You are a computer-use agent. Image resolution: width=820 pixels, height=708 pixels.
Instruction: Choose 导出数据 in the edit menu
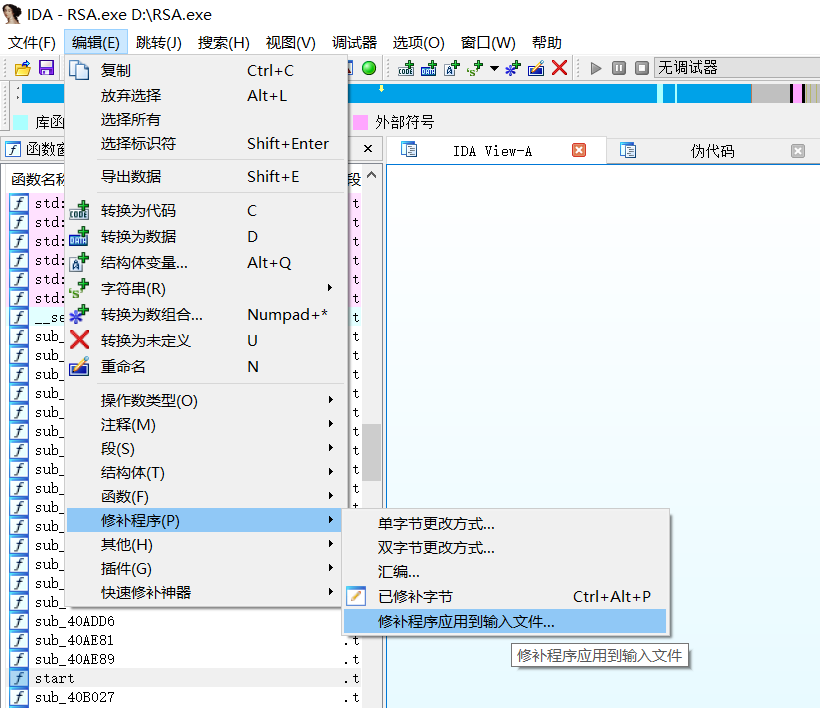(205, 176)
